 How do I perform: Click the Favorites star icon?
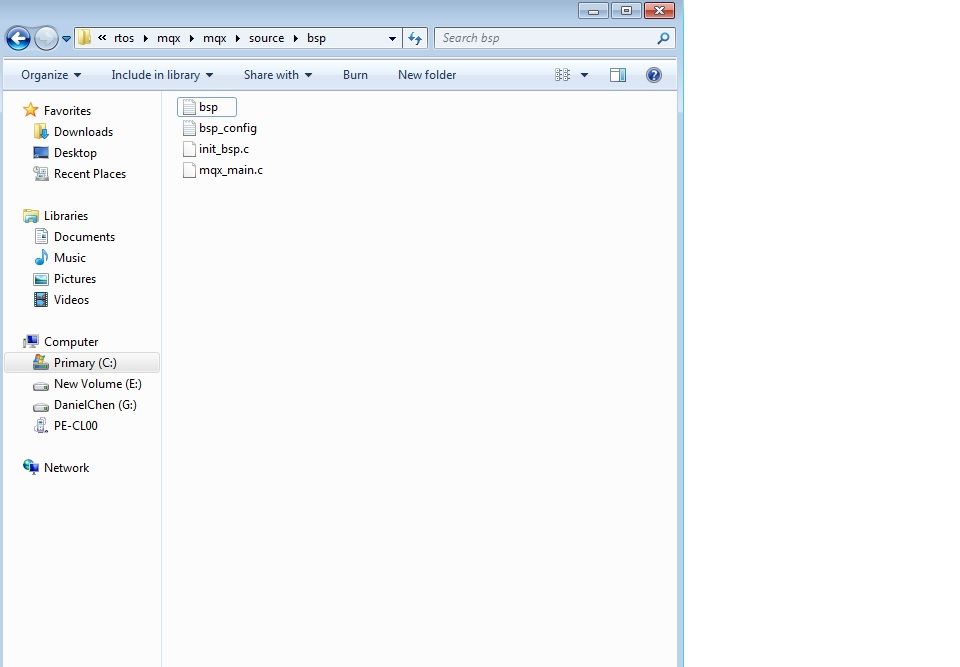[31, 110]
